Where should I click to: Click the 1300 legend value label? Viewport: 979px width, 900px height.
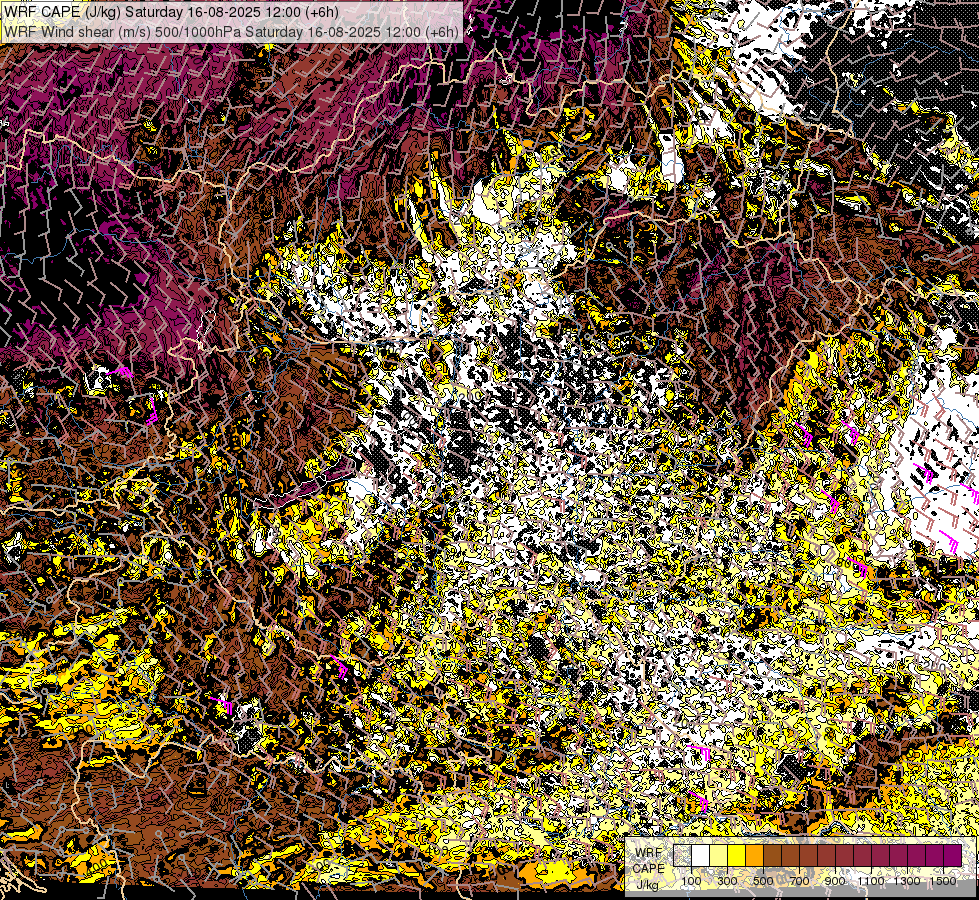point(907,881)
